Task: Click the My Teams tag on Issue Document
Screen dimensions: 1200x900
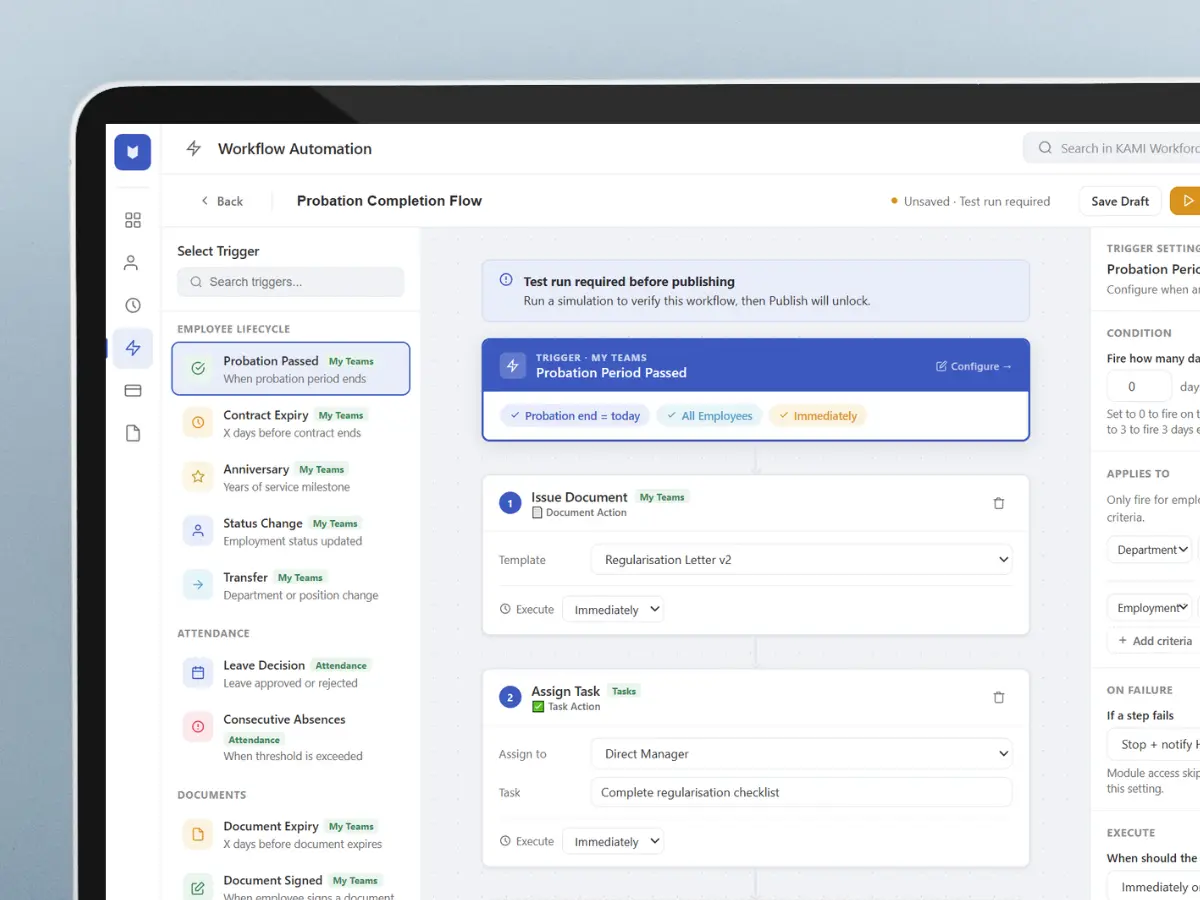Action: coord(662,497)
